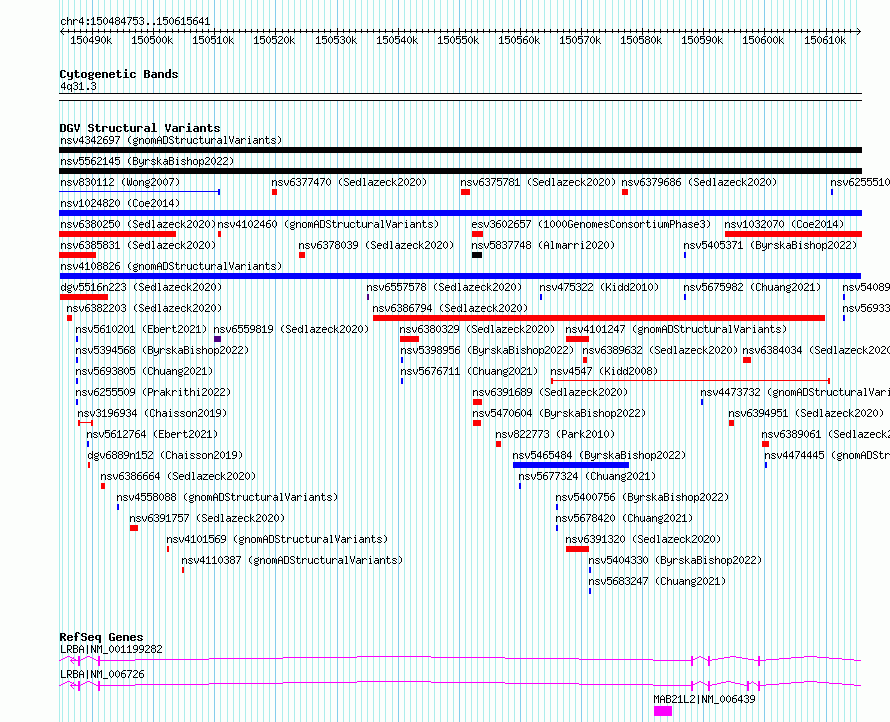Image resolution: width=890 pixels, height=722 pixels.
Task: Open nsv4102460 gnomADStructuralVariants label
Action: pyautogui.click(x=329, y=224)
